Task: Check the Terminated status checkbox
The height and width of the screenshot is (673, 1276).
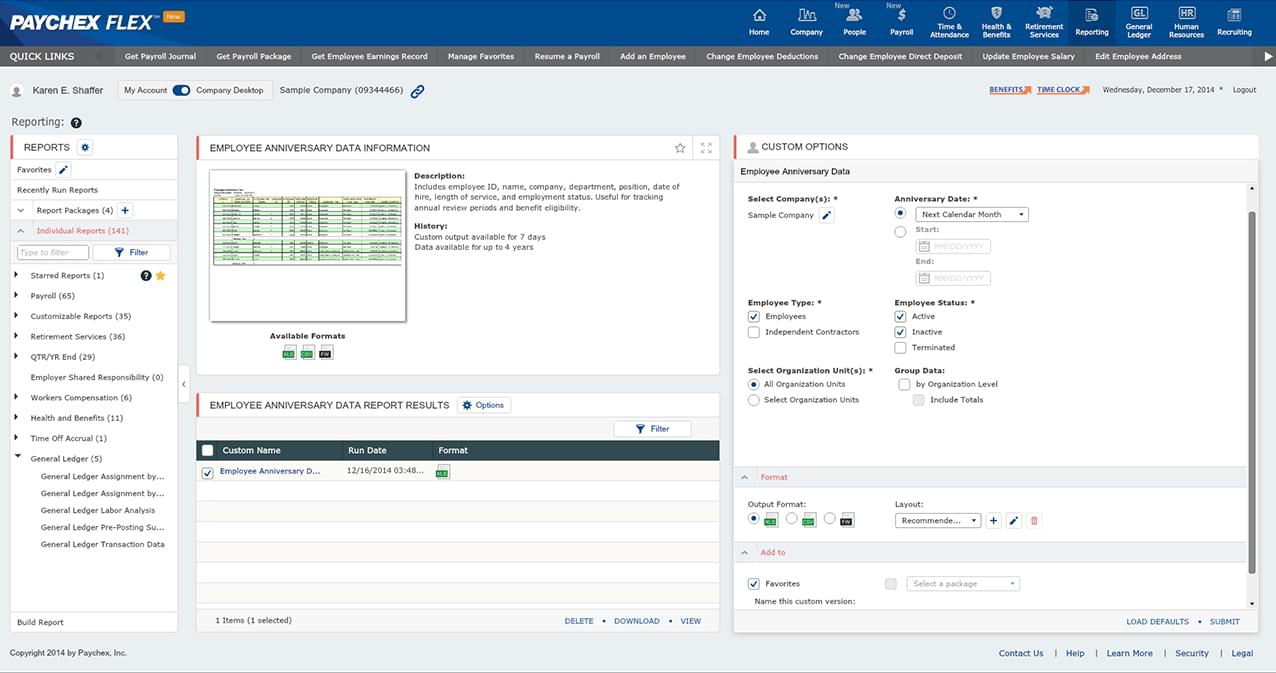Action: (900, 348)
